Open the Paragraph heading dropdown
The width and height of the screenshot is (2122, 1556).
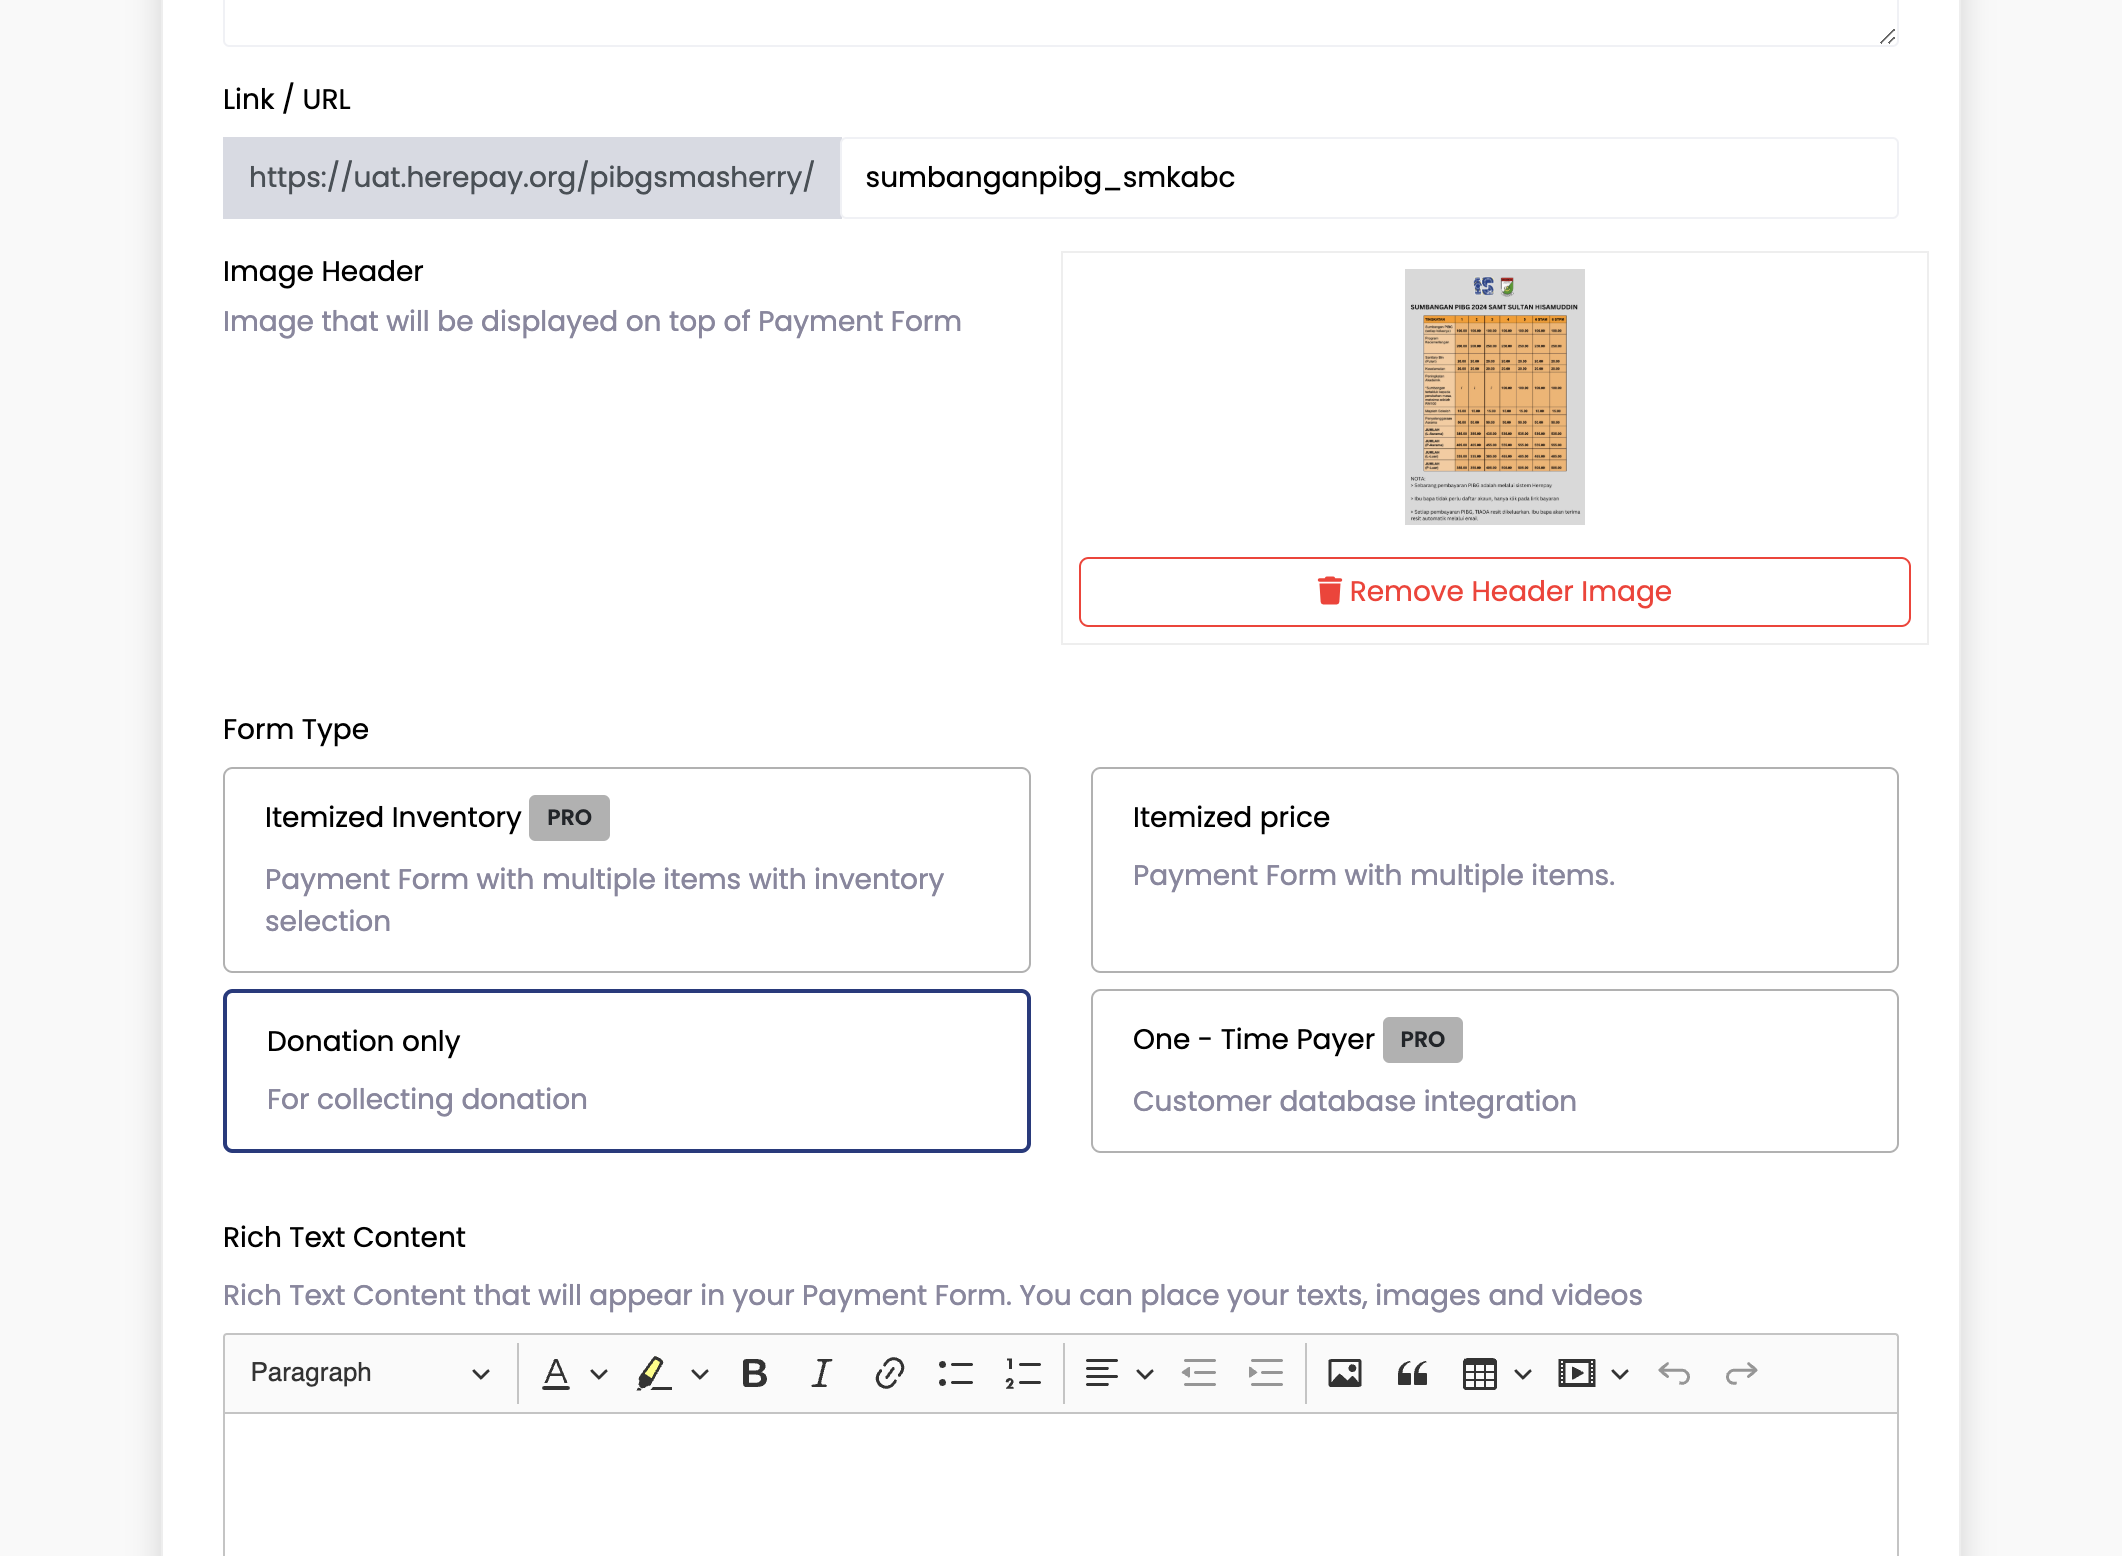[369, 1373]
